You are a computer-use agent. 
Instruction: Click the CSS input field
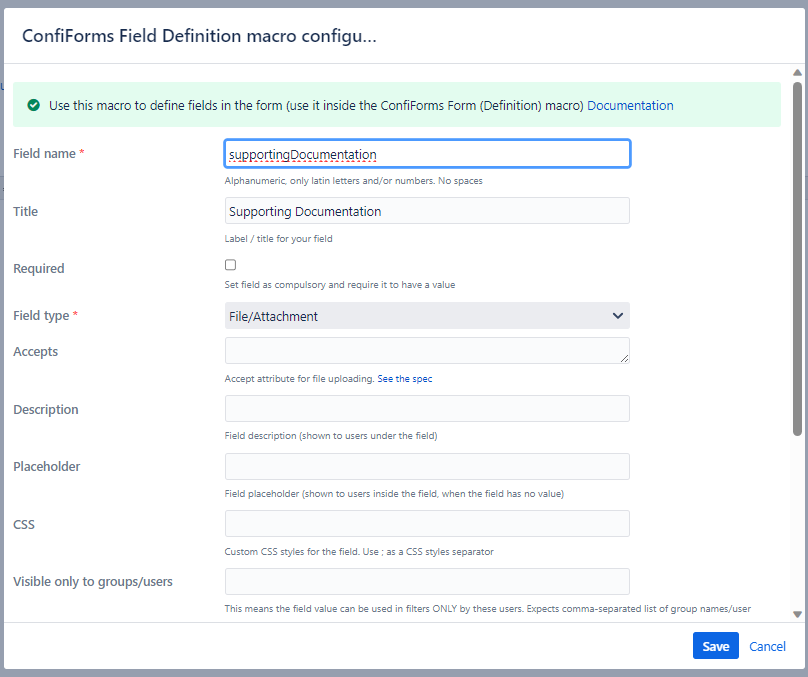click(427, 523)
